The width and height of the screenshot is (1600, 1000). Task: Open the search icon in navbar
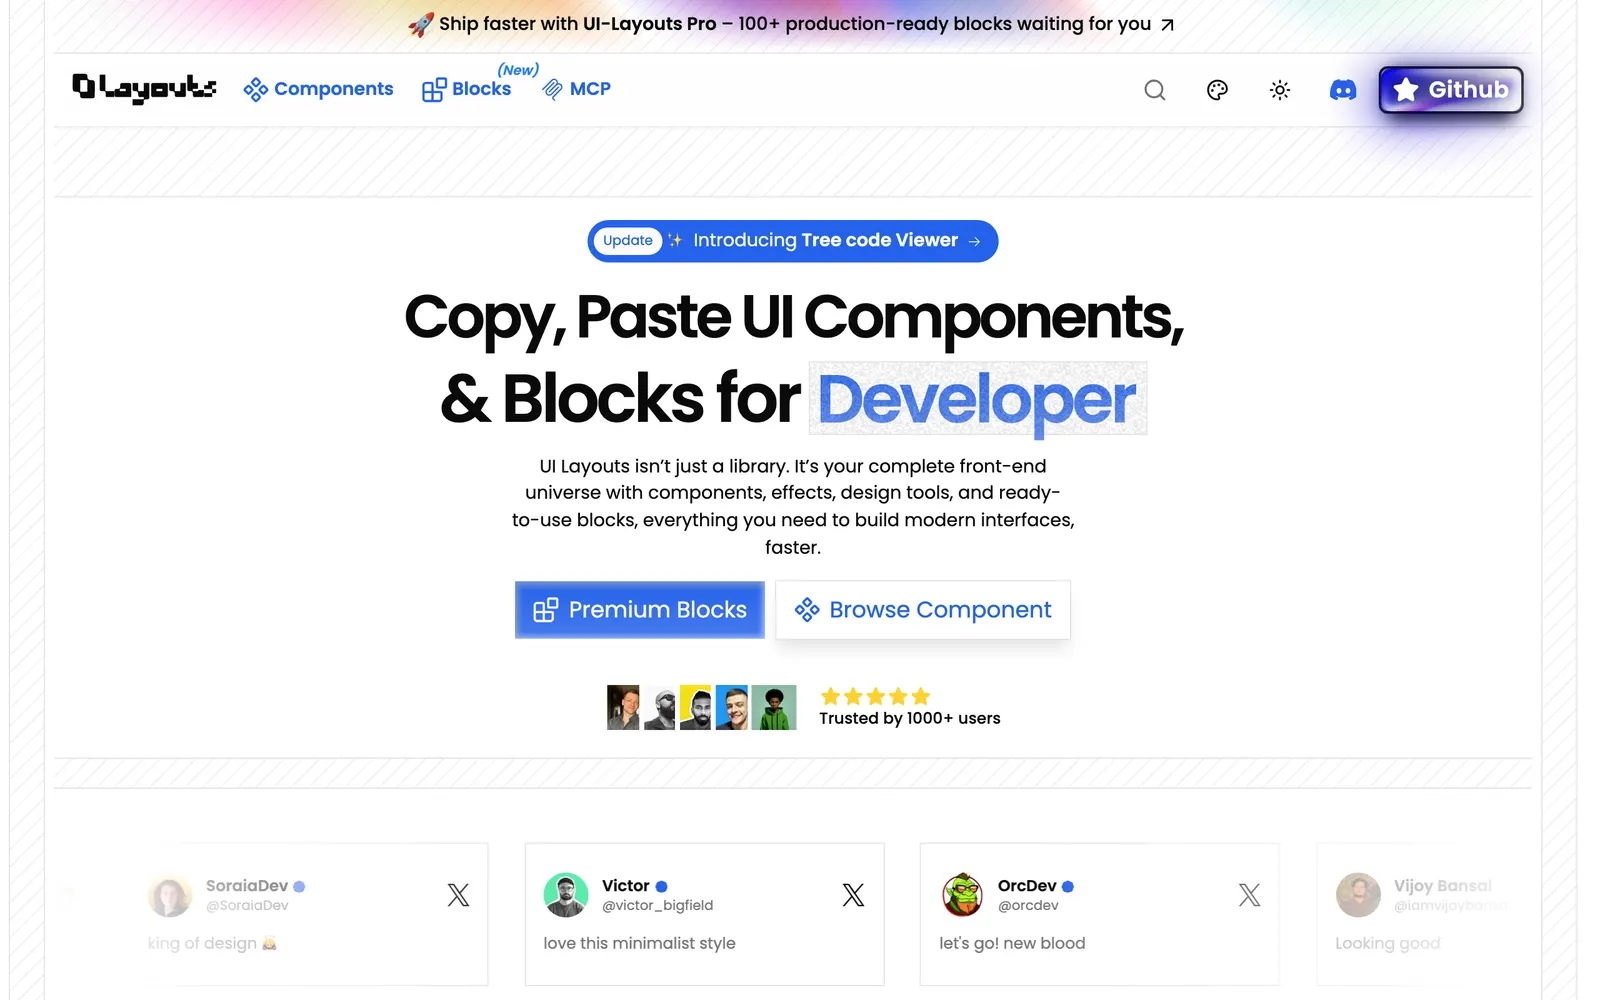pyautogui.click(x=1155, y=90)
